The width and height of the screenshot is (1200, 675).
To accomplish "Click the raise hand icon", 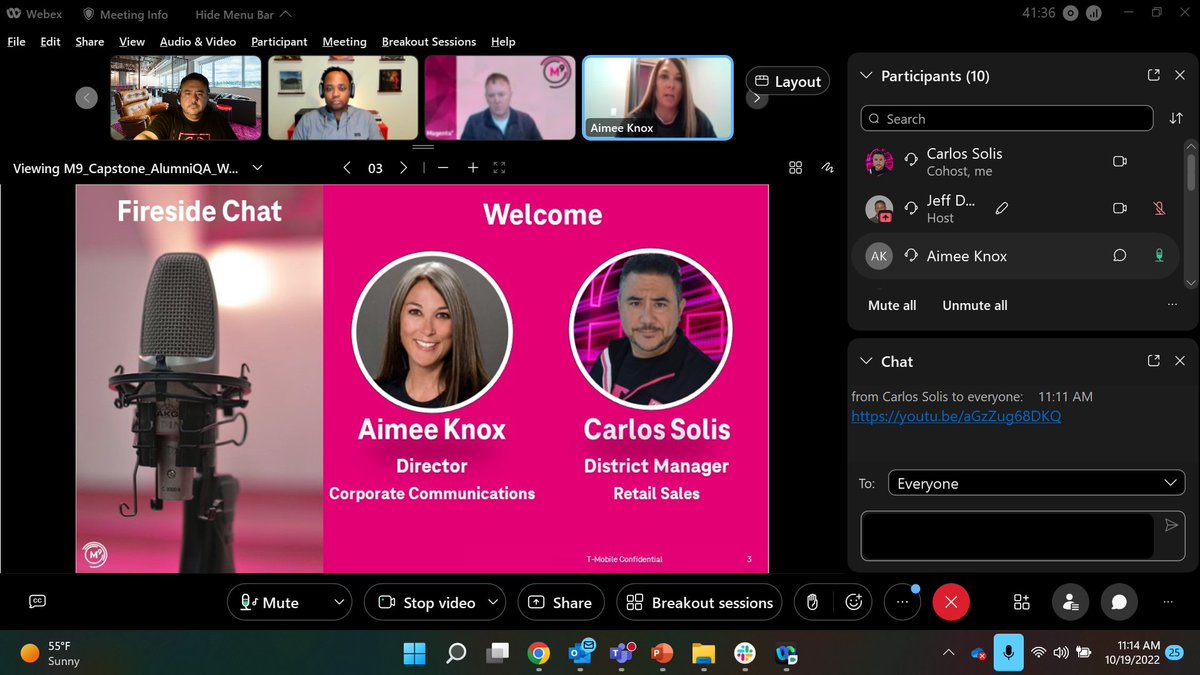I will tap(813, 602).
